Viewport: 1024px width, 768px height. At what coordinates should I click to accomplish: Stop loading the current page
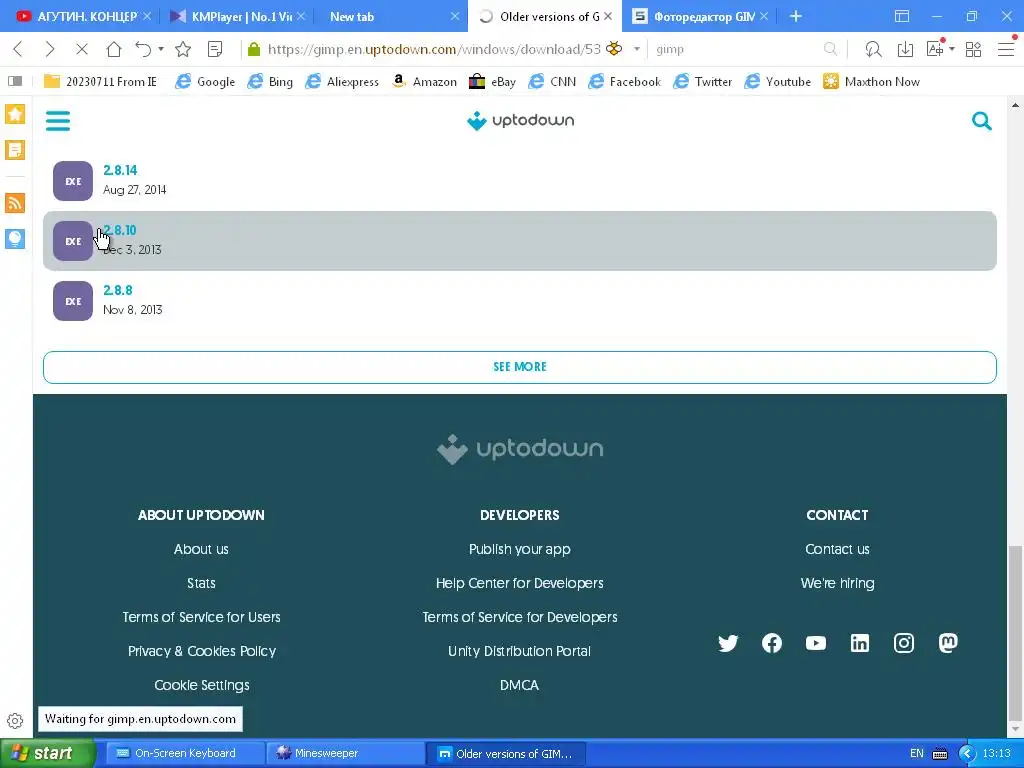point(82,49)
